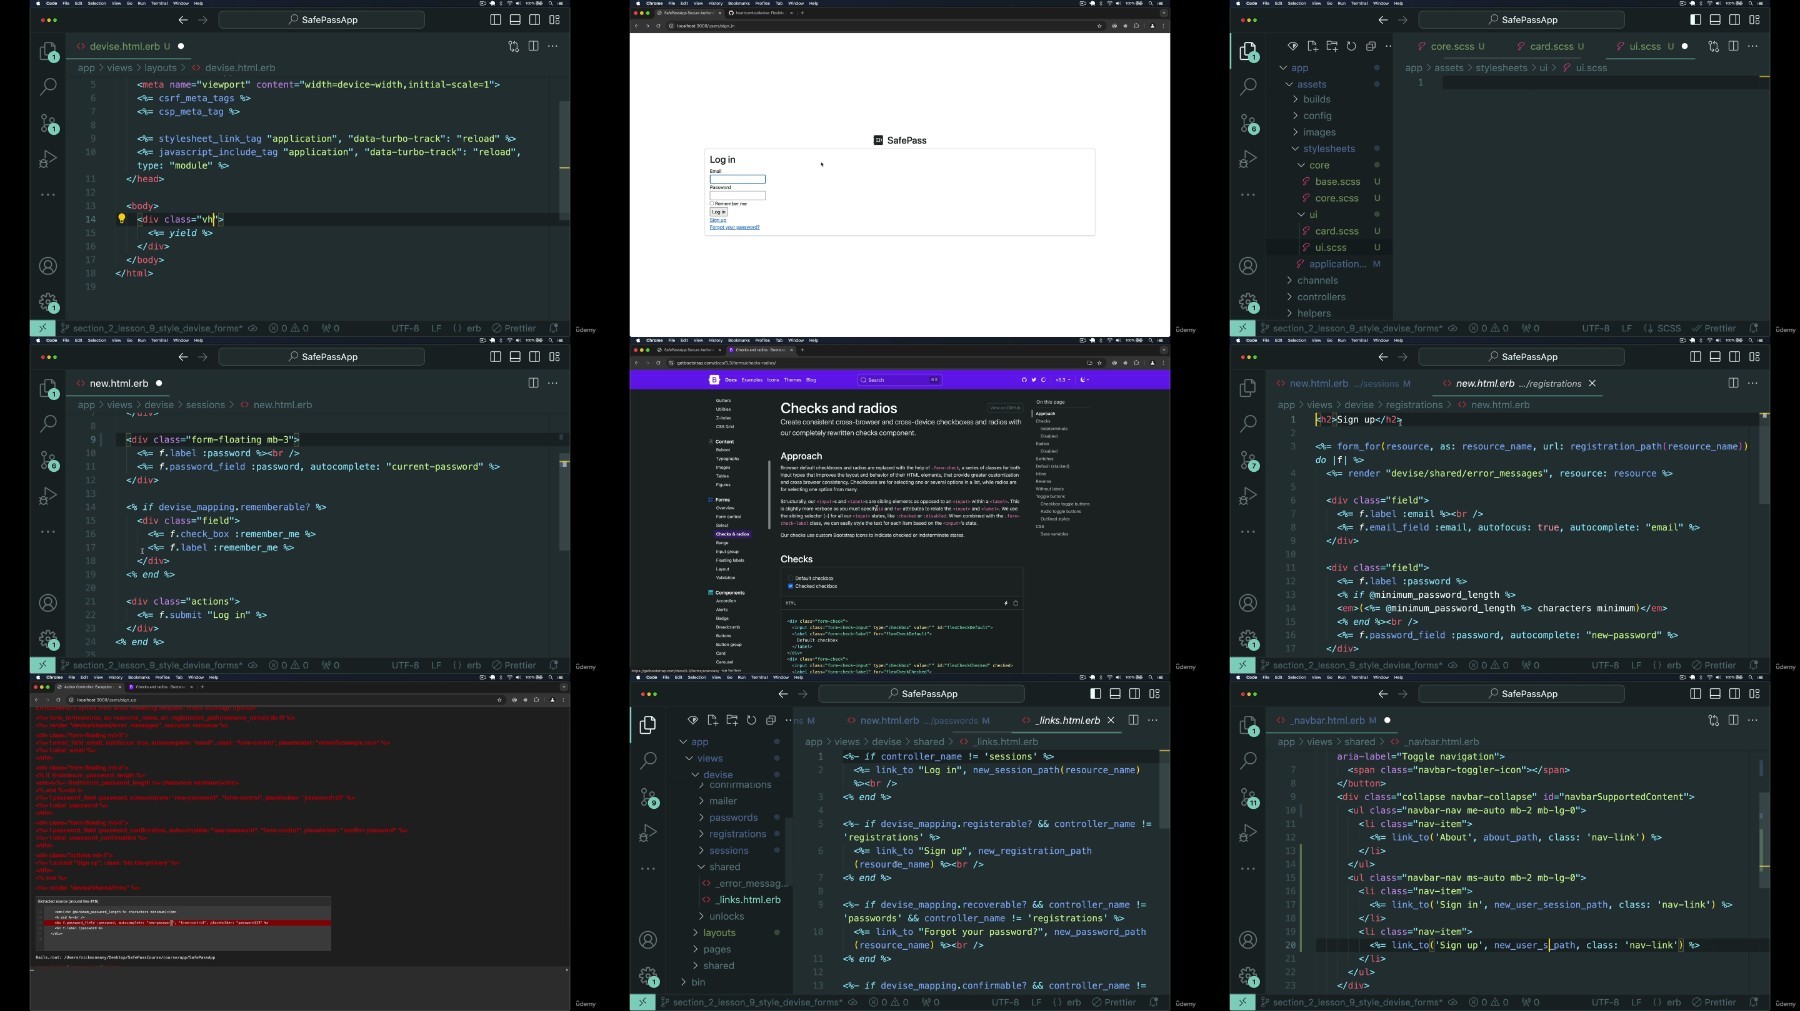Open Explorer files icon in _navbar.html.erb window
1800x1011 pixels.
[x=1248, y=724]
